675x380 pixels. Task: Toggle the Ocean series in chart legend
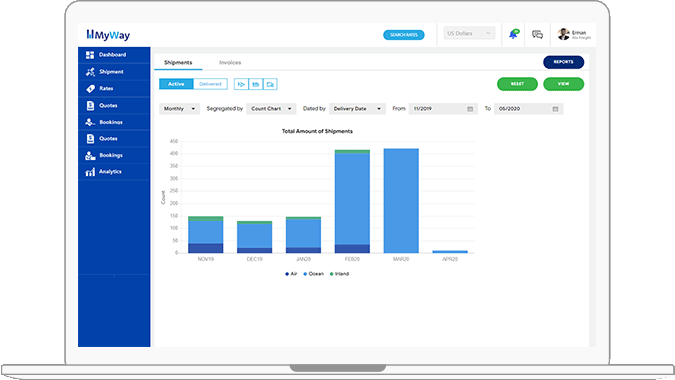point(313,274)
